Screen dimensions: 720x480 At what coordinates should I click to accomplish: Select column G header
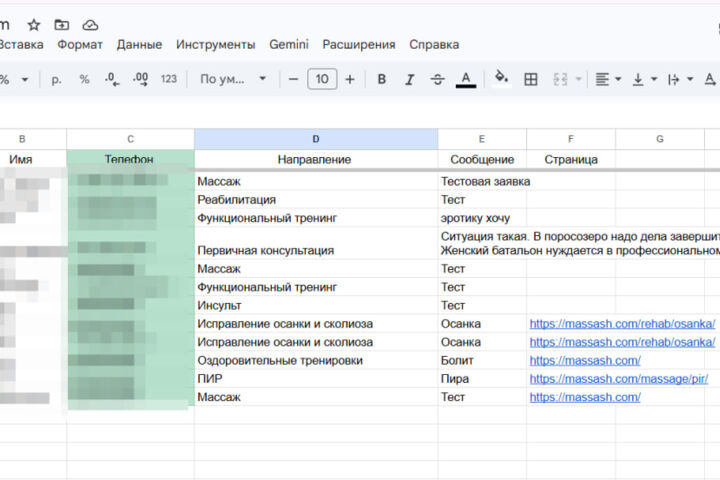660,139
